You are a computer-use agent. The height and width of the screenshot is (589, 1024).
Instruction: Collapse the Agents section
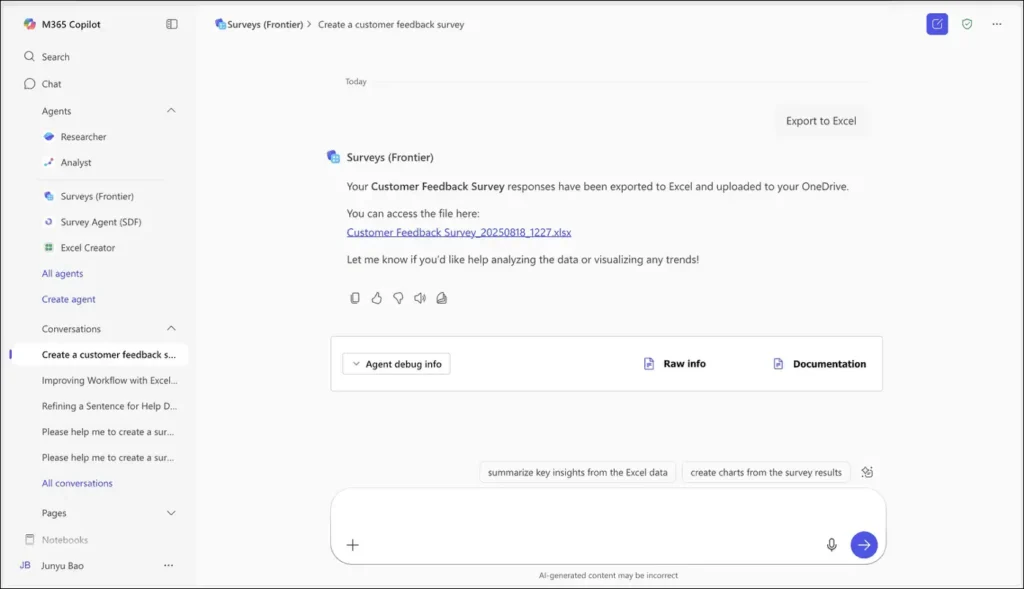(171, 111)
